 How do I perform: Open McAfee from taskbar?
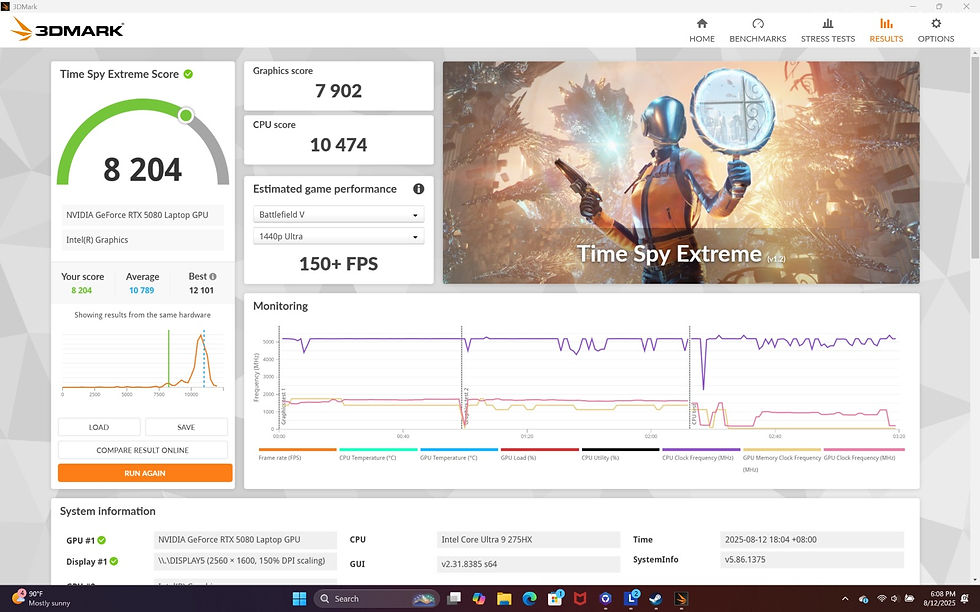point(580,598)
